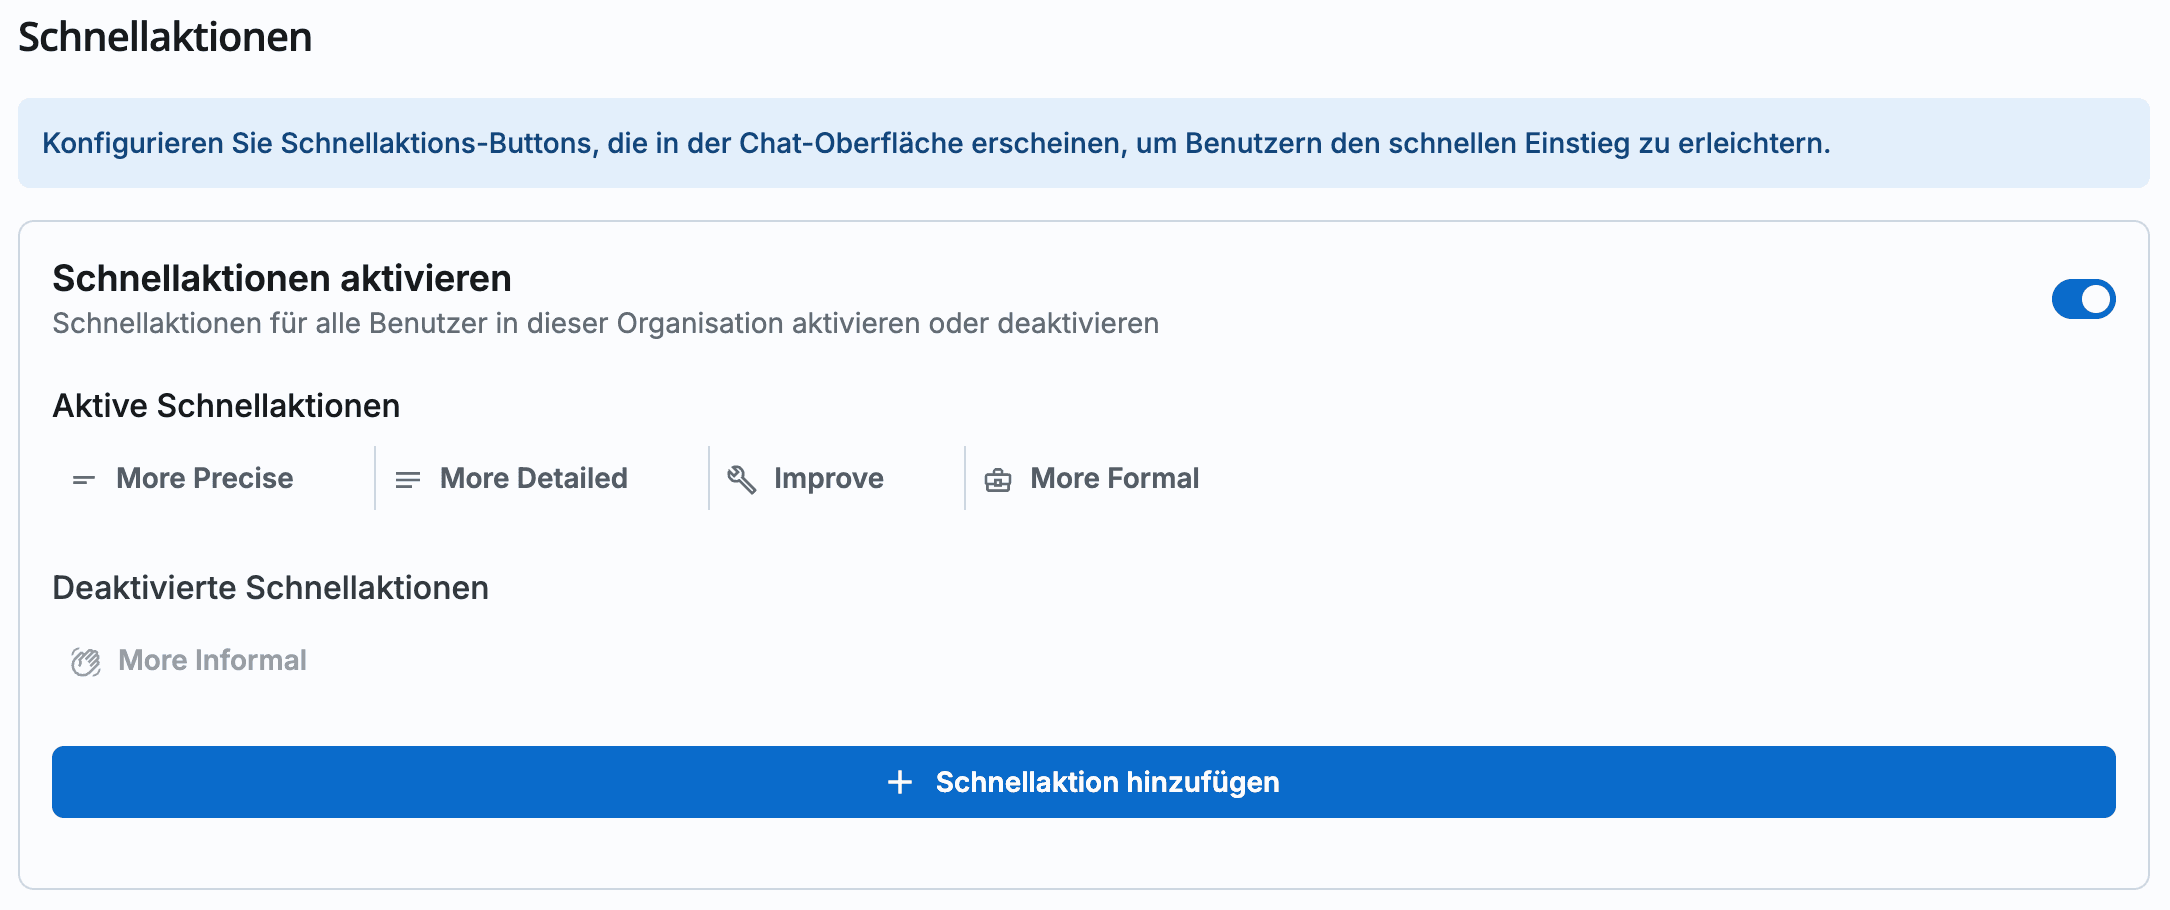The image size is (2170, 910).
Task: Click the text lines icon next to More Detailed
Action: pyautogui.click(x=407, y=478)
